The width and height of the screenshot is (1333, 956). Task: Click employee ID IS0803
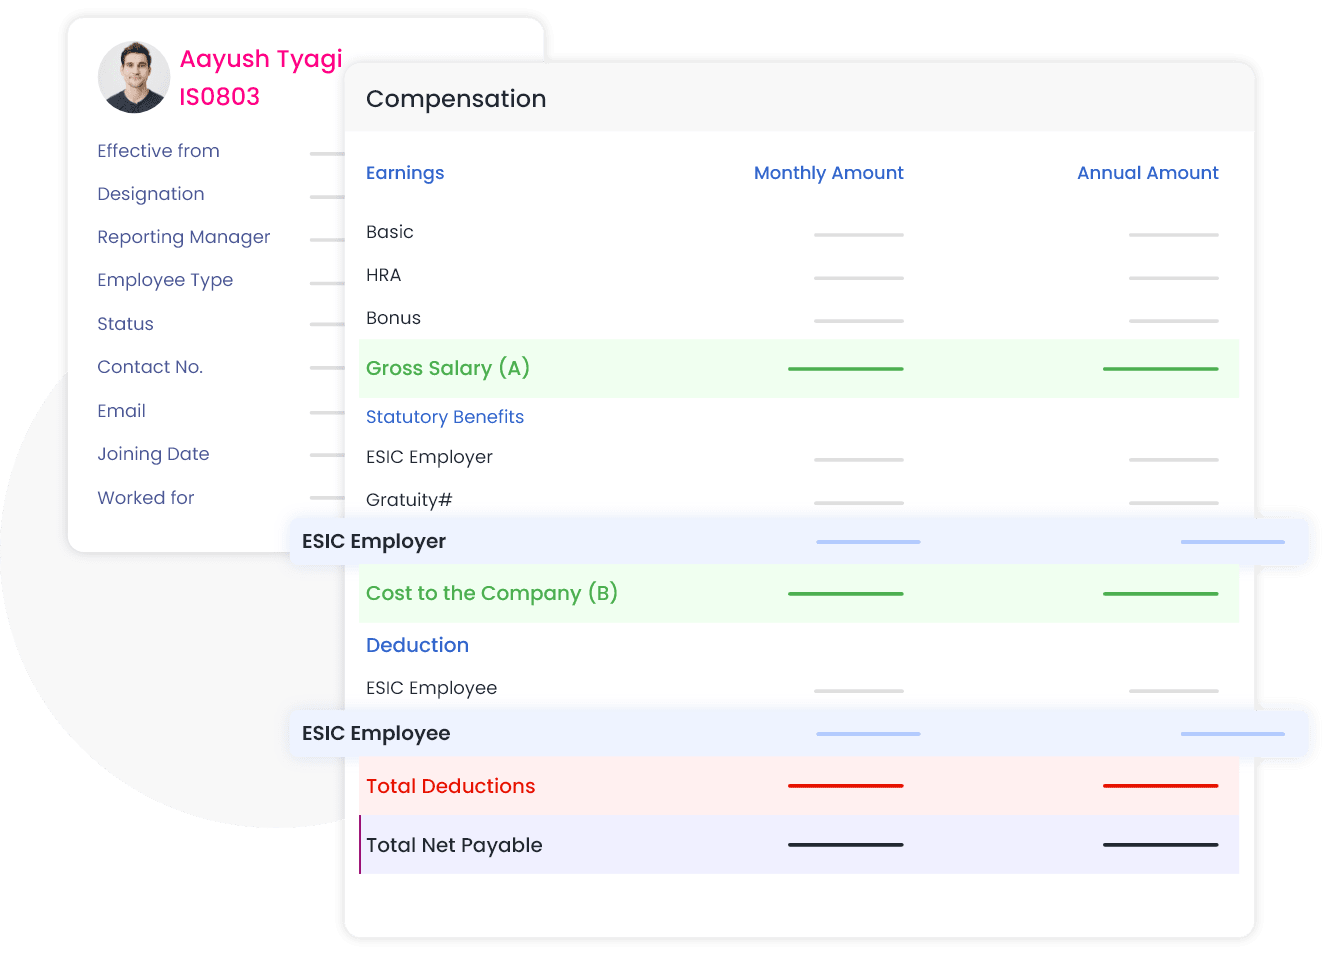(x=219, y=97)
